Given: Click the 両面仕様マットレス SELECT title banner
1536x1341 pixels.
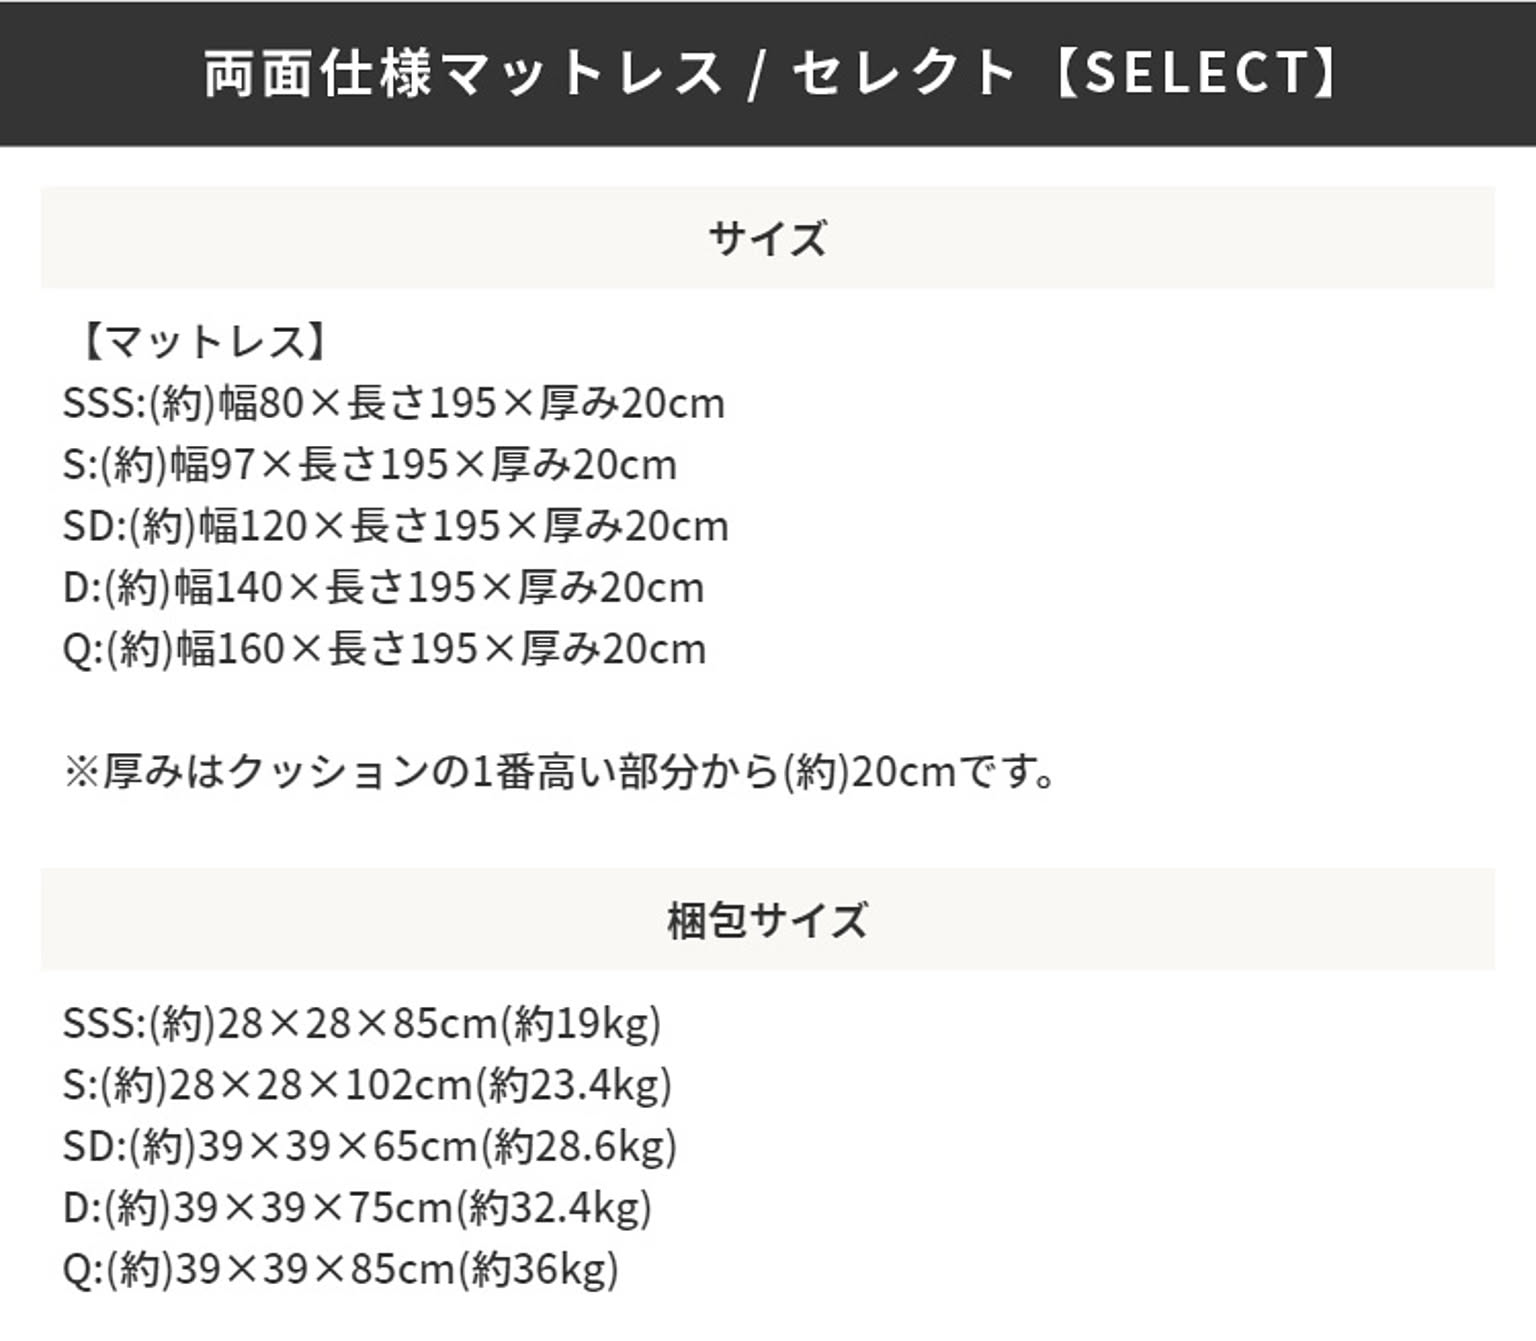Looking at the screenshot, I should click(768, 74).
